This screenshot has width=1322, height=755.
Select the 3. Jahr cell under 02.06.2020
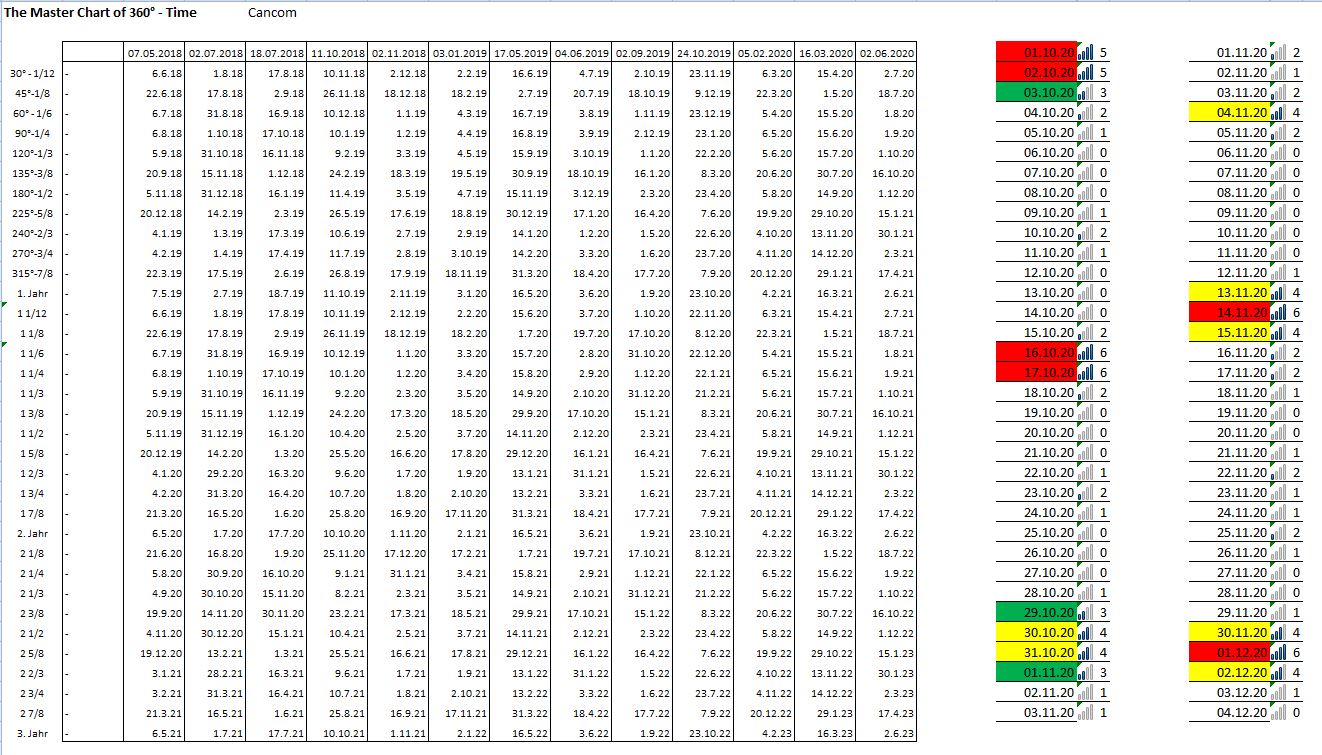click(x=886, y=734)
